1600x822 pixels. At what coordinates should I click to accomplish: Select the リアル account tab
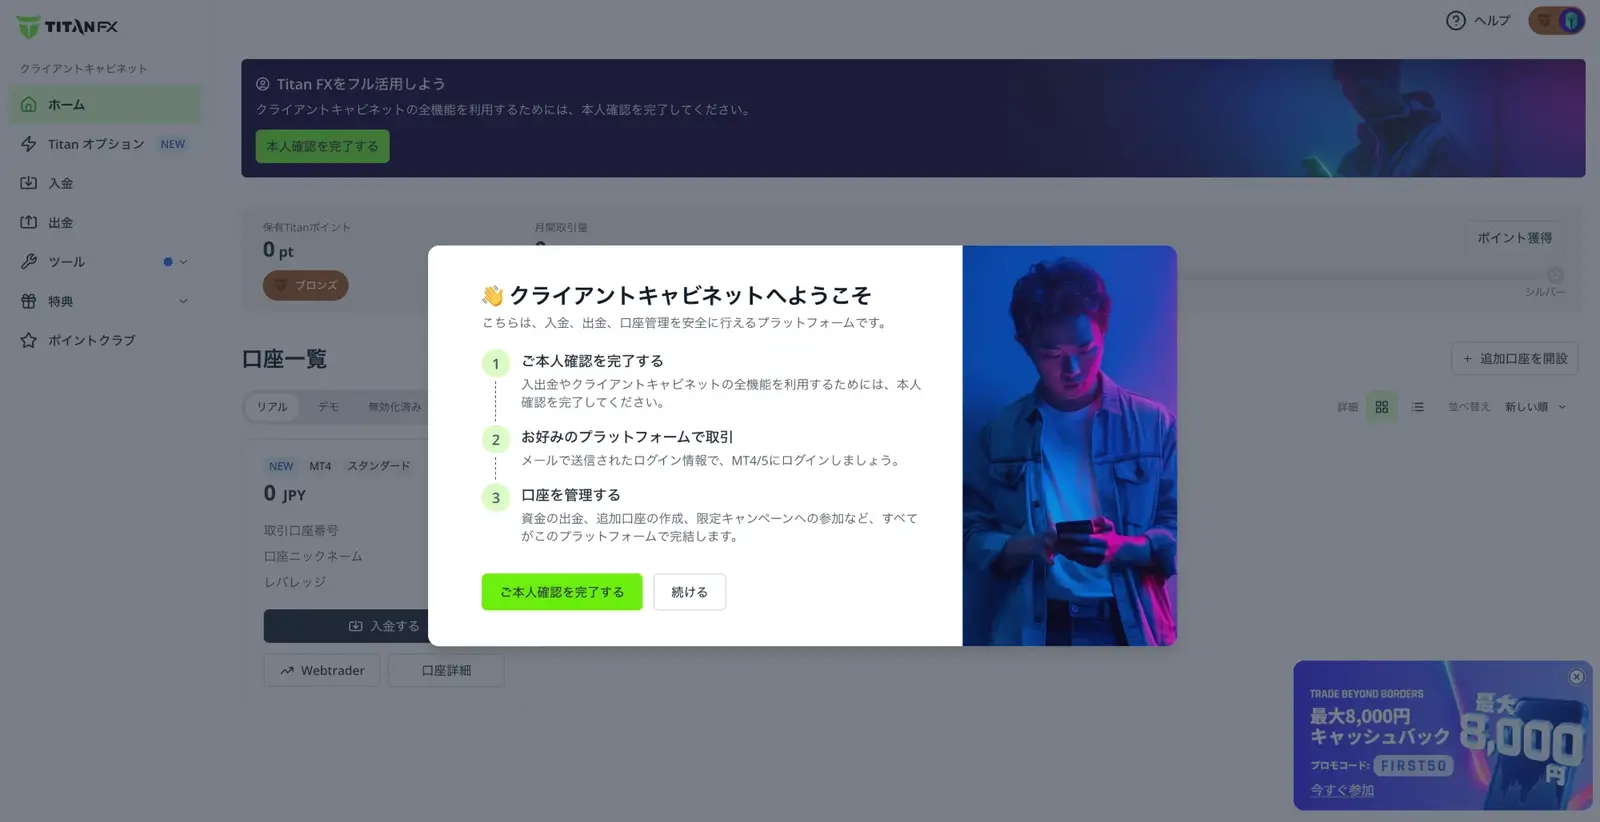pyautogui.click(x=272, y=407)
